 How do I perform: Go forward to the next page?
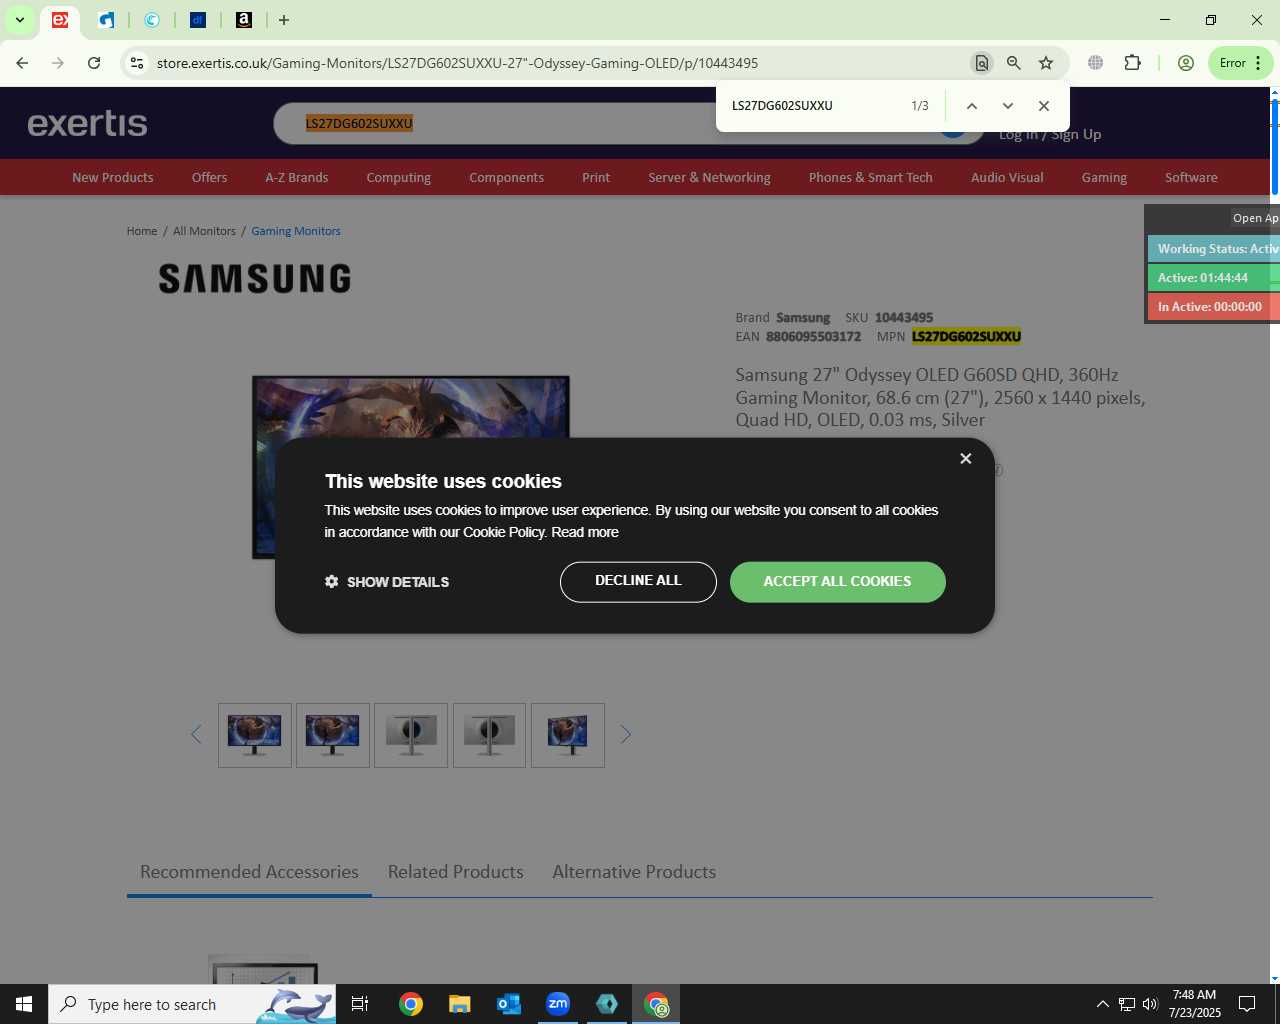tap(58, 63)
